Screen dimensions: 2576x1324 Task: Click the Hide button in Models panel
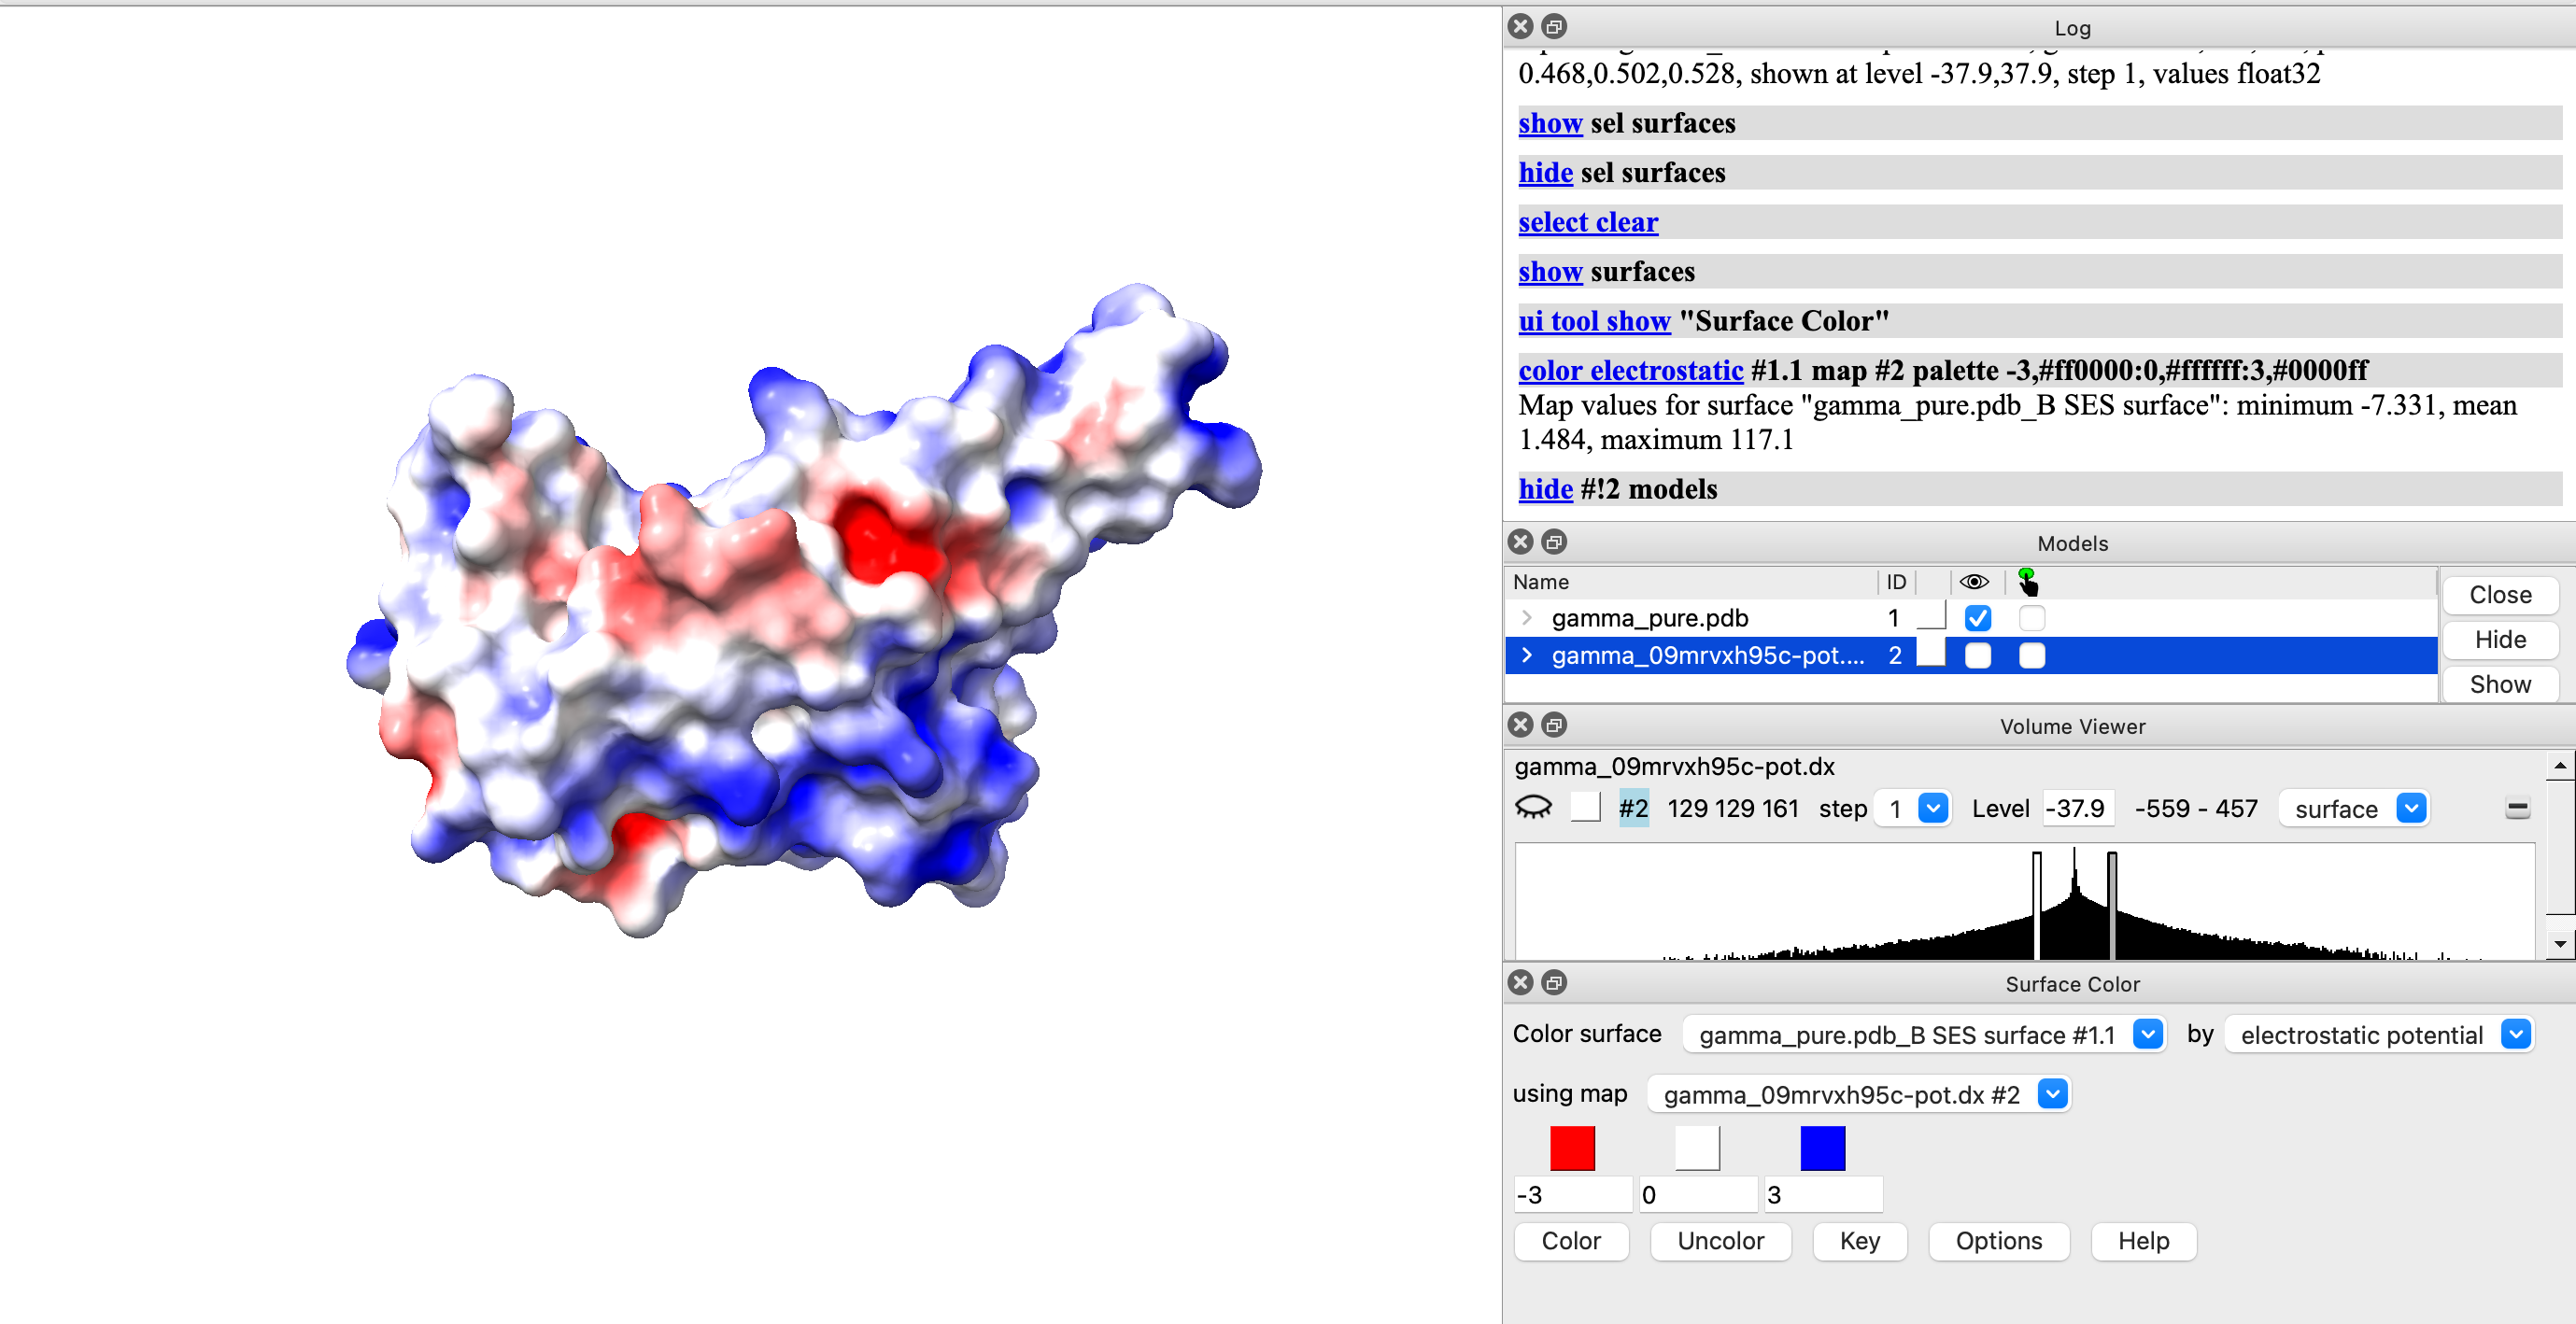[2500, 640]
